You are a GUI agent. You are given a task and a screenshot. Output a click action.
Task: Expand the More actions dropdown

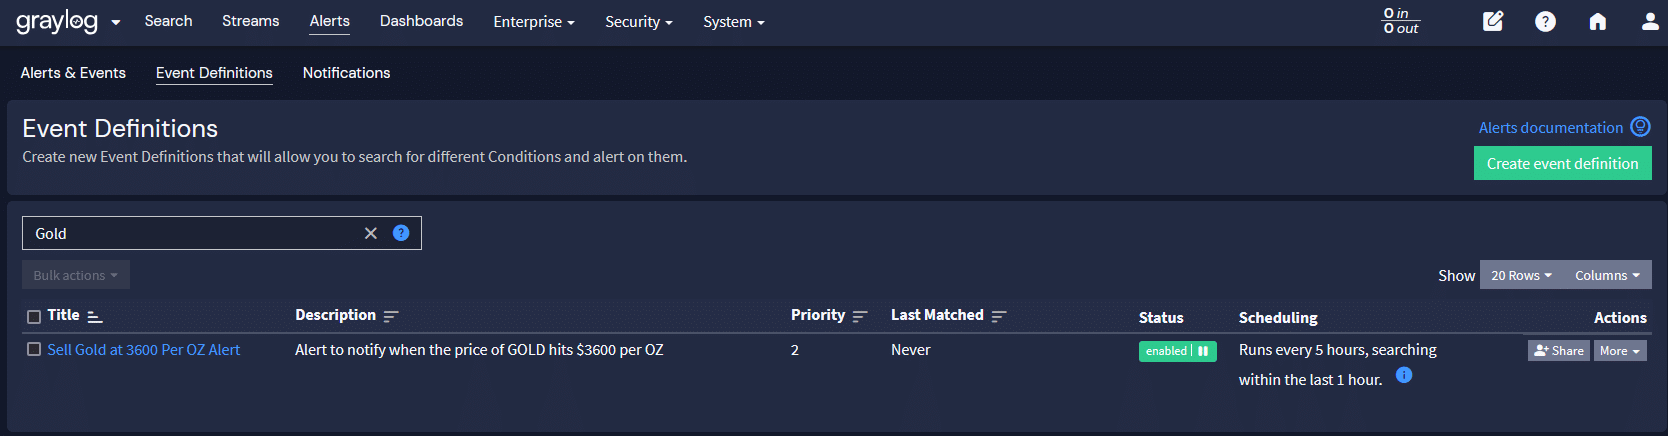[x=1620, y=351]
